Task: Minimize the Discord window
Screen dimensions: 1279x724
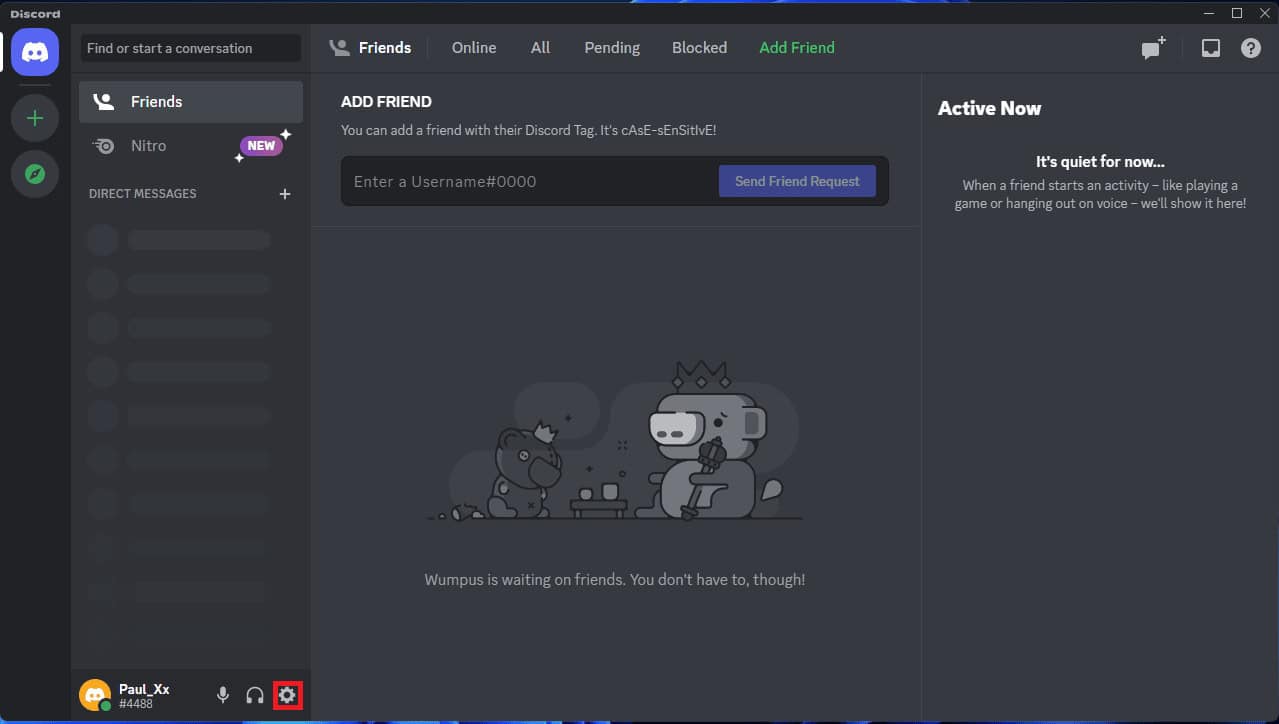Action: point(1211,13)
